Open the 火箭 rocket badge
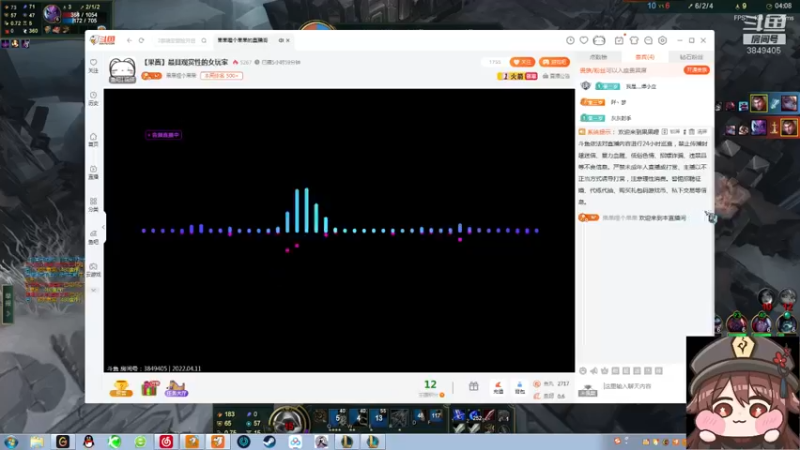The height and width of the screenshot is (450, 800). pyautogui.click(x=517, y=76)
